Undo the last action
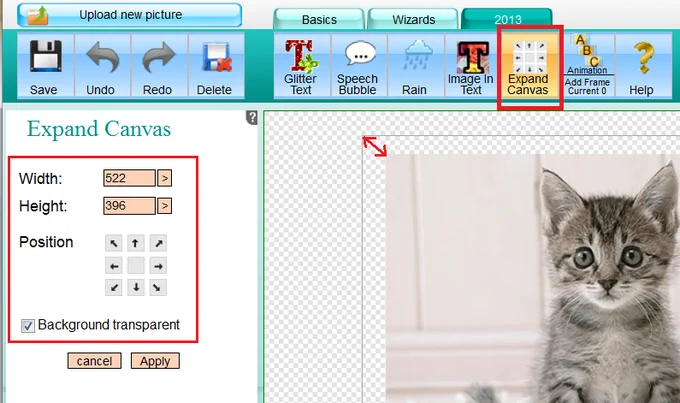The width and height of the screenshot is (680, 403). coord(102,66)
